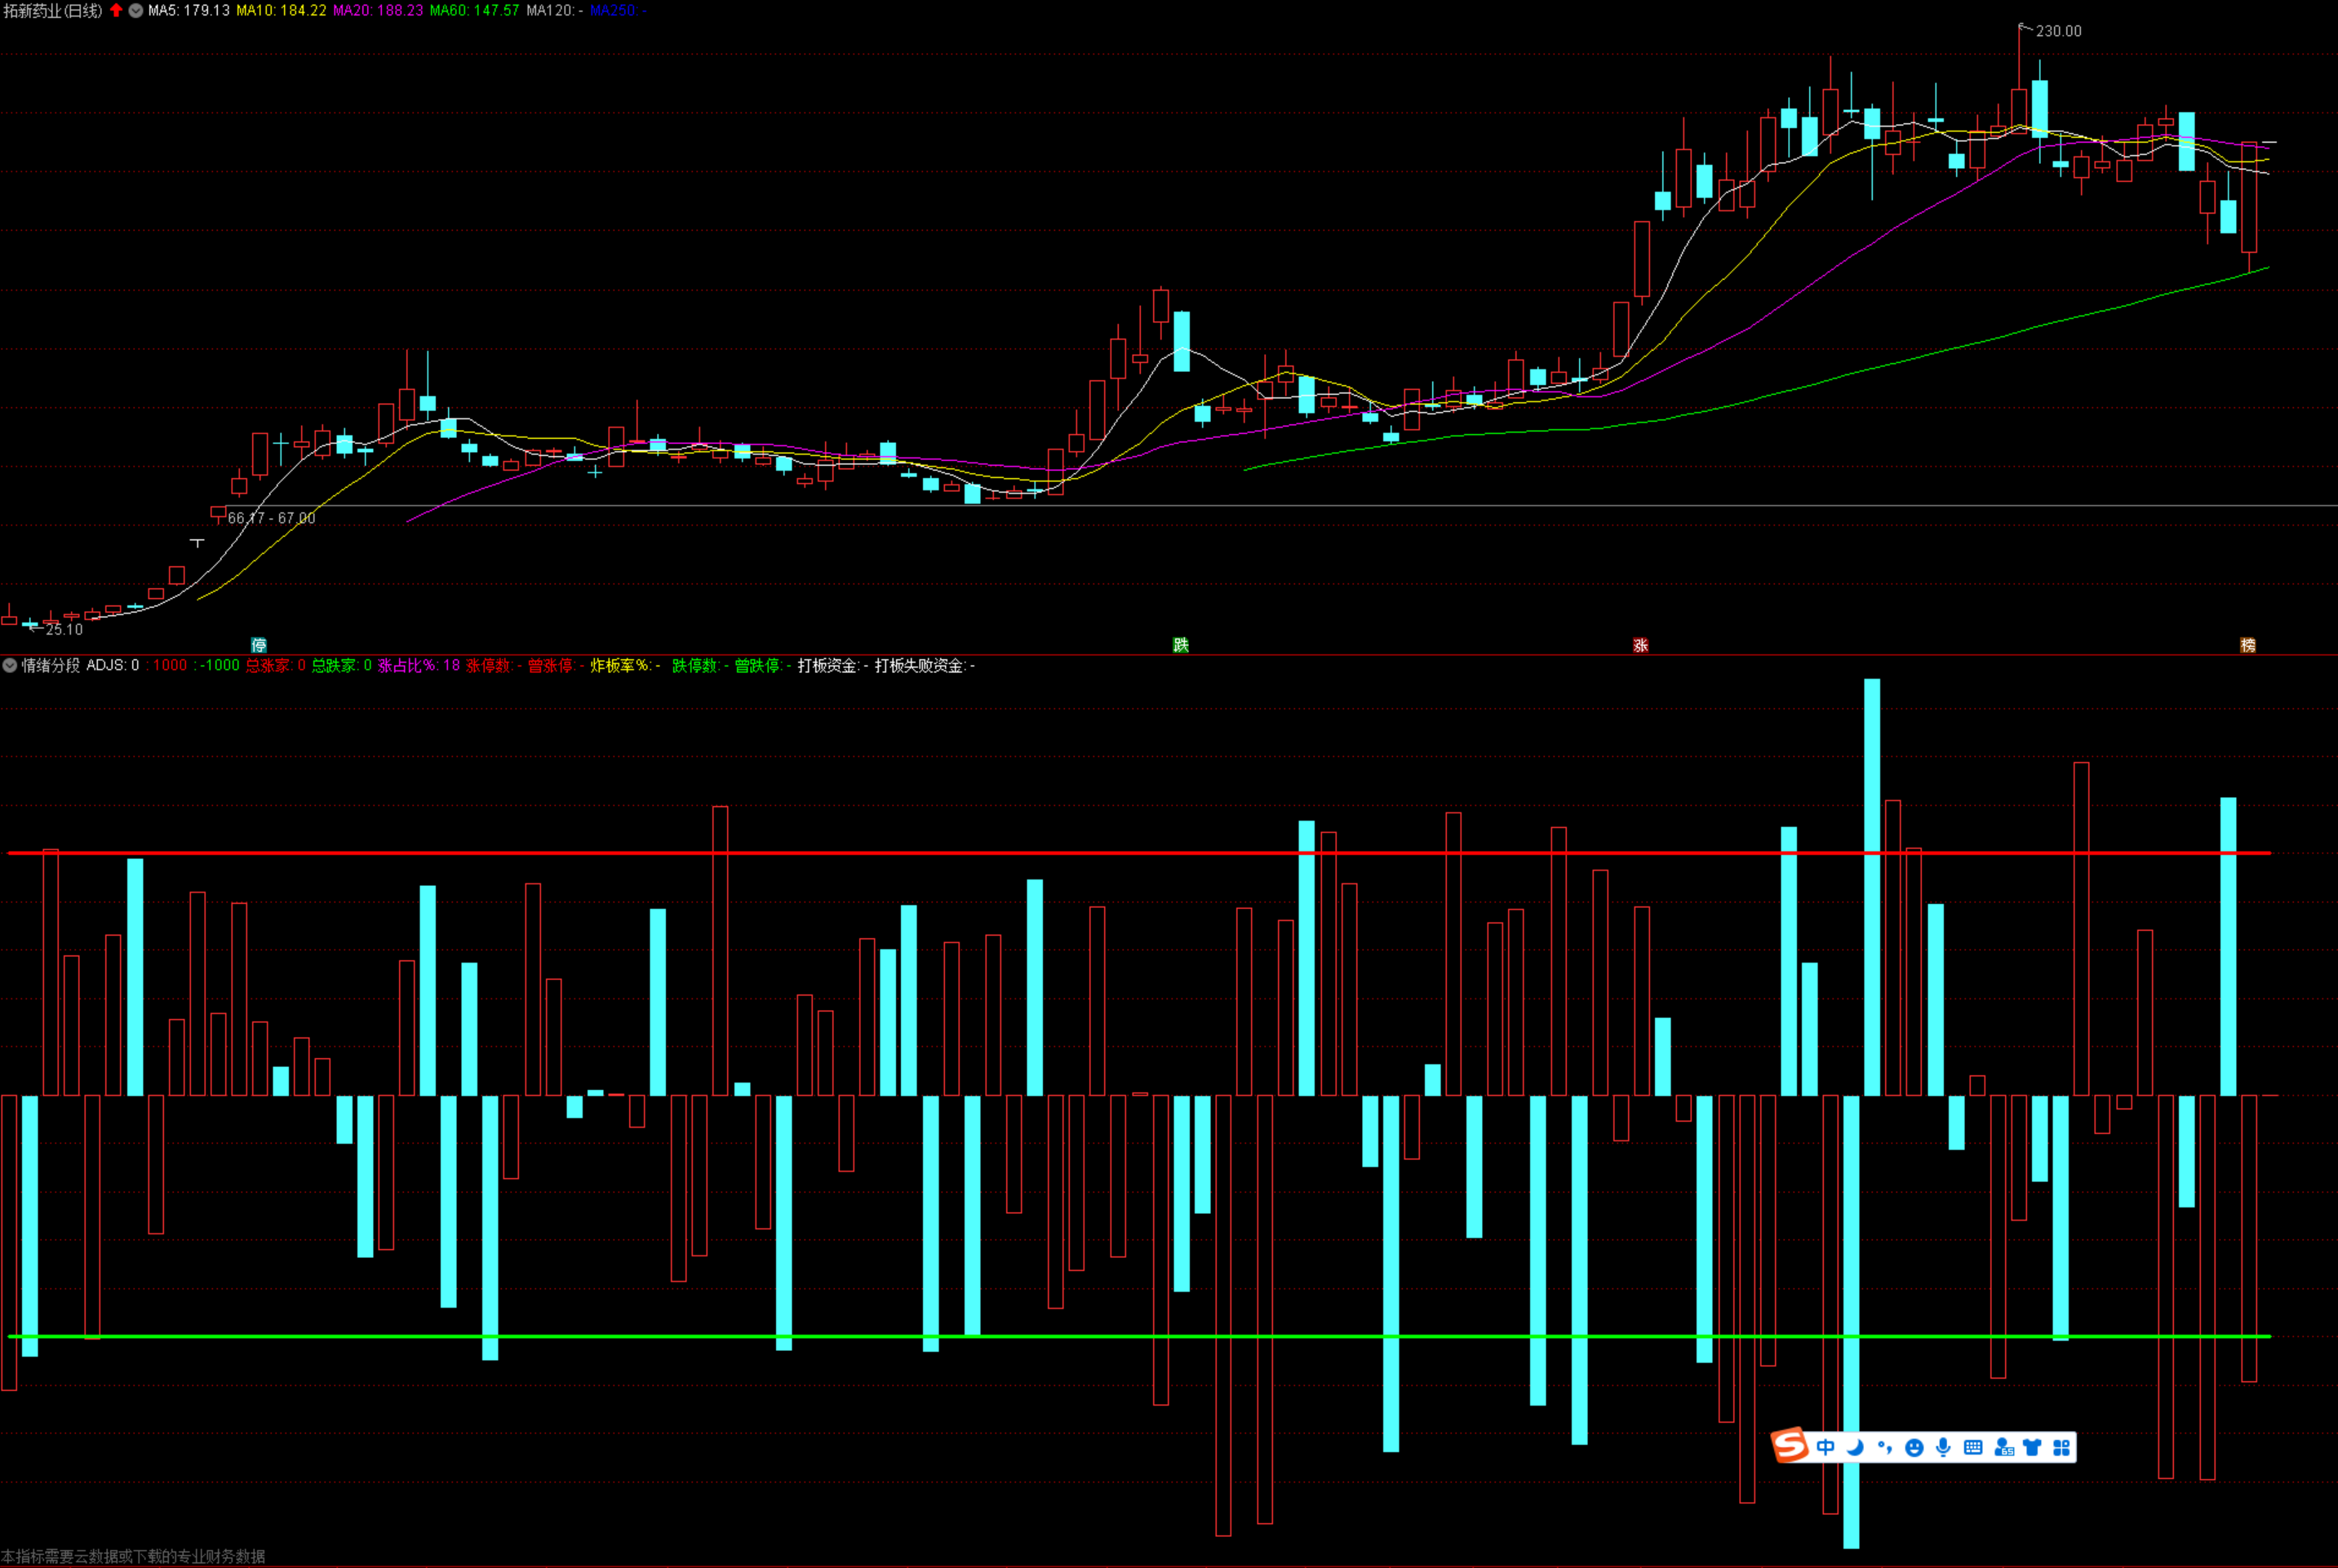Click the red 涨停数 label

[494, 665]
